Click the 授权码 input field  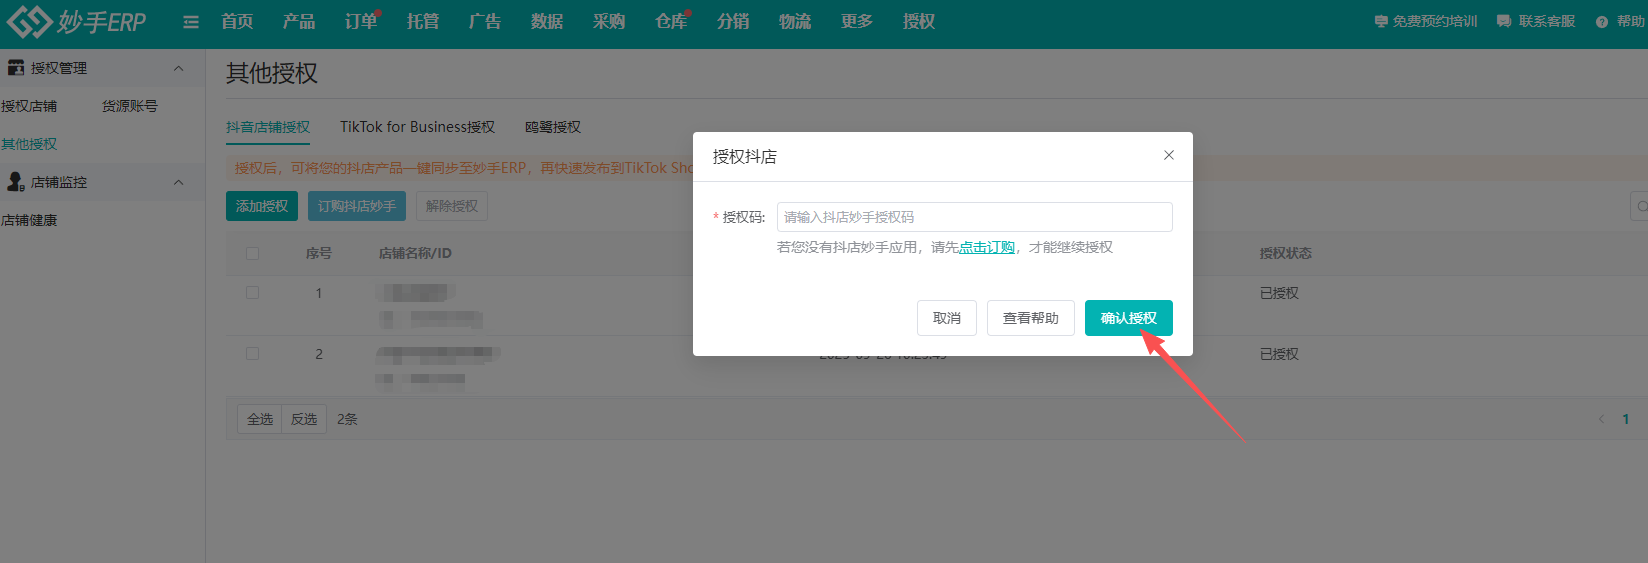point(975,217)
